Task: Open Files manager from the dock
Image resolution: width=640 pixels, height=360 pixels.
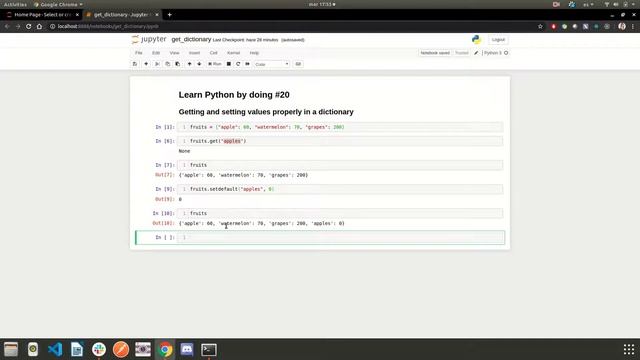Action: 11,349
